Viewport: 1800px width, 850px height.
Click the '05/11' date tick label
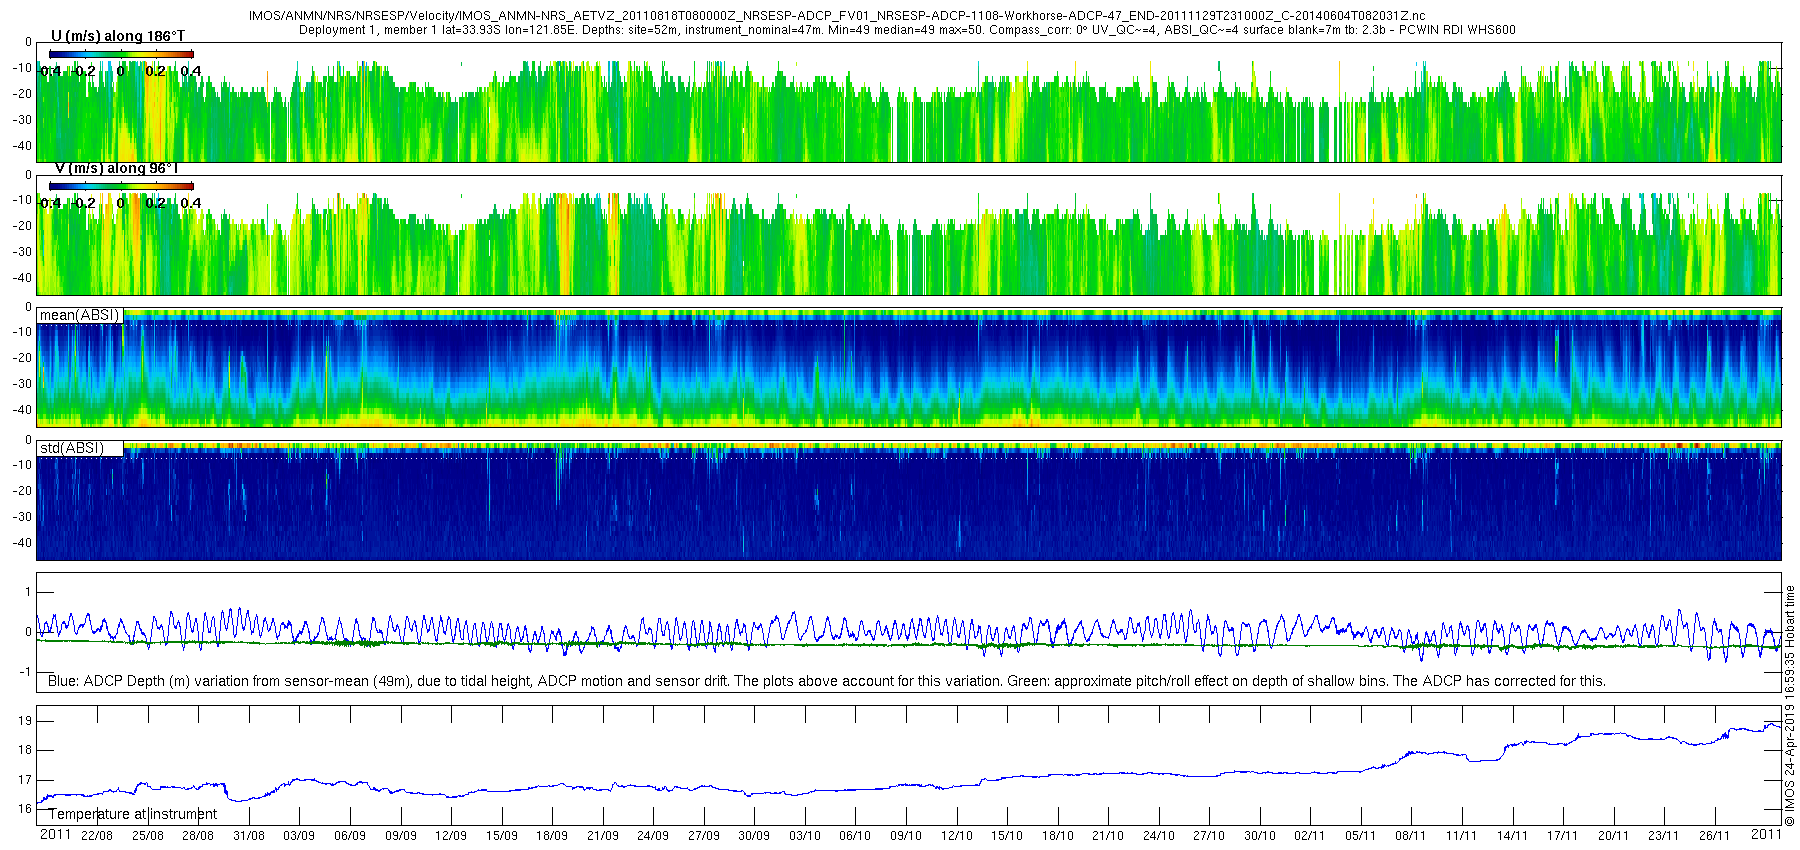[x=1361, y=836]
